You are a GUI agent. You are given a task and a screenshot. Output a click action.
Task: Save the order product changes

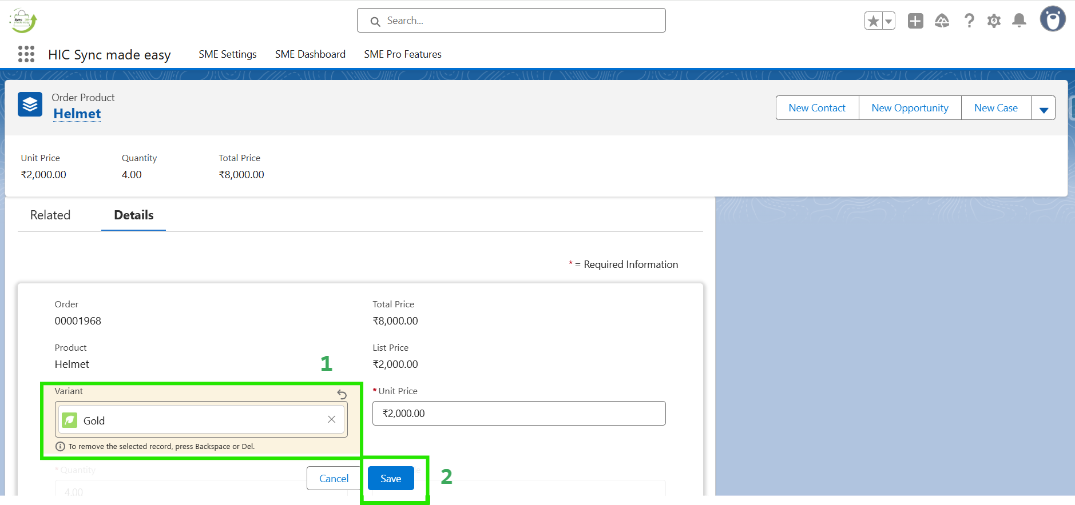pos(391,478)
